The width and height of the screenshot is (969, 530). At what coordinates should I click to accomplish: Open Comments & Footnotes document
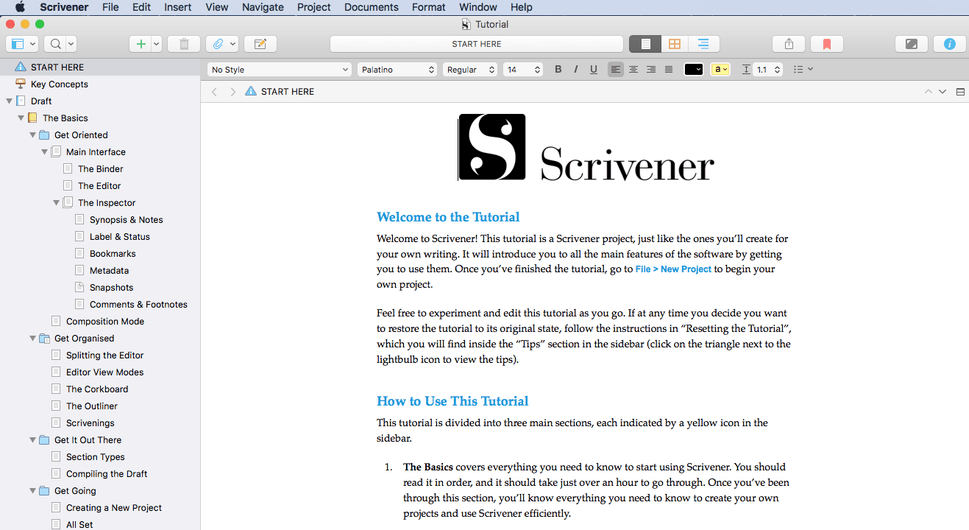pos(138,305)
